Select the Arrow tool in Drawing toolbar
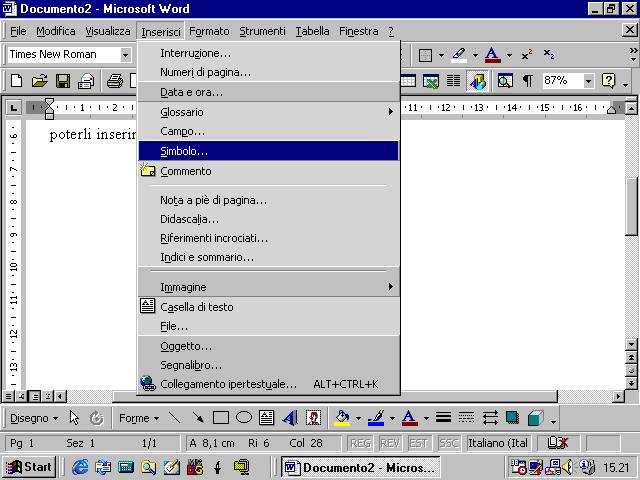 (198, 418)
